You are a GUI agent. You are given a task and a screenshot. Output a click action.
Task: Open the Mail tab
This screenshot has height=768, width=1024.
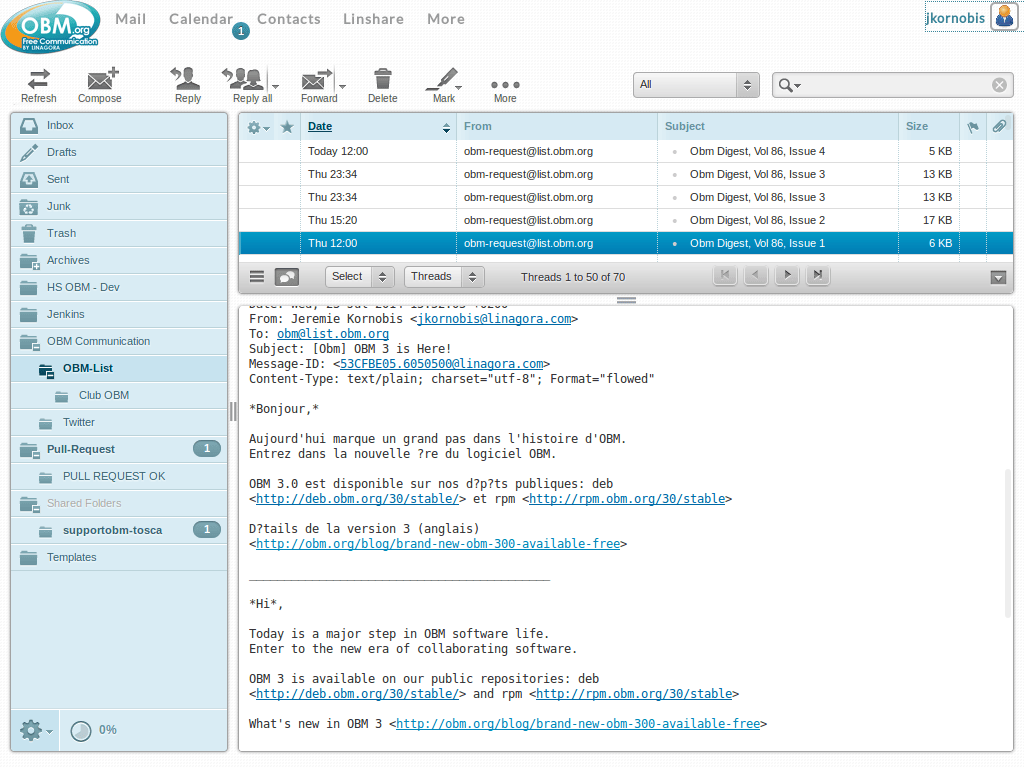click(131, 19)
